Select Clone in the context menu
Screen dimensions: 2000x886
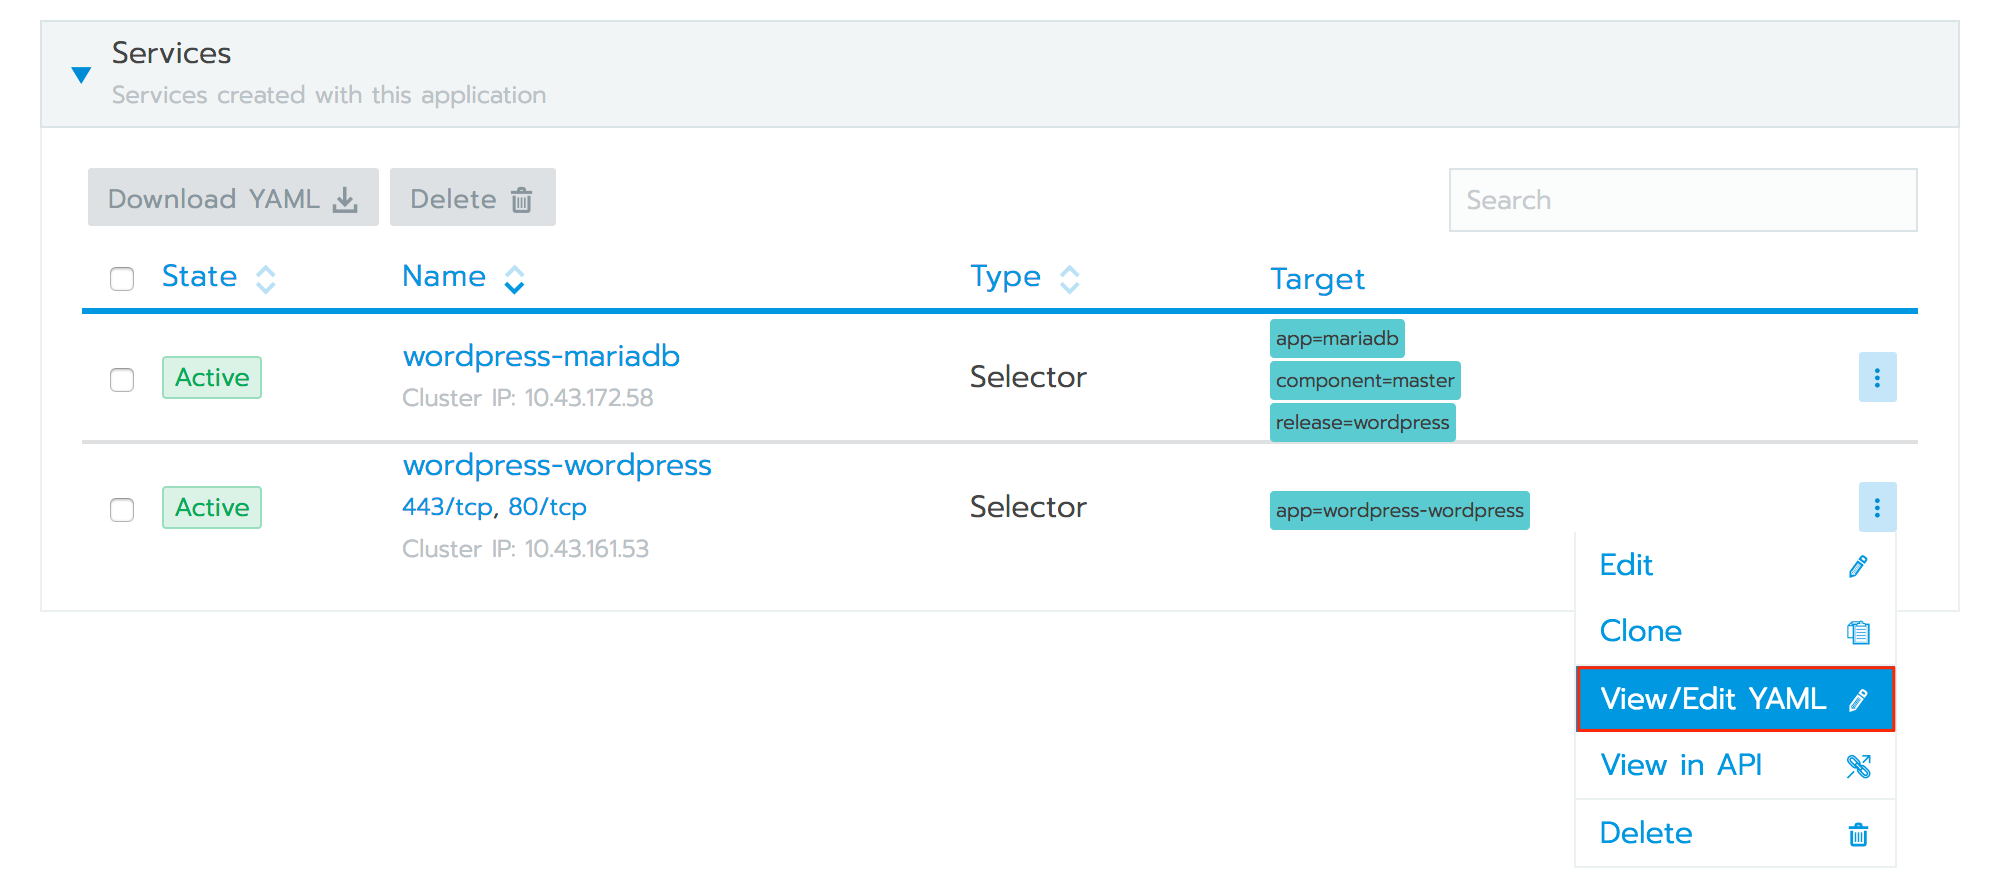click(x=1640, y=631)
